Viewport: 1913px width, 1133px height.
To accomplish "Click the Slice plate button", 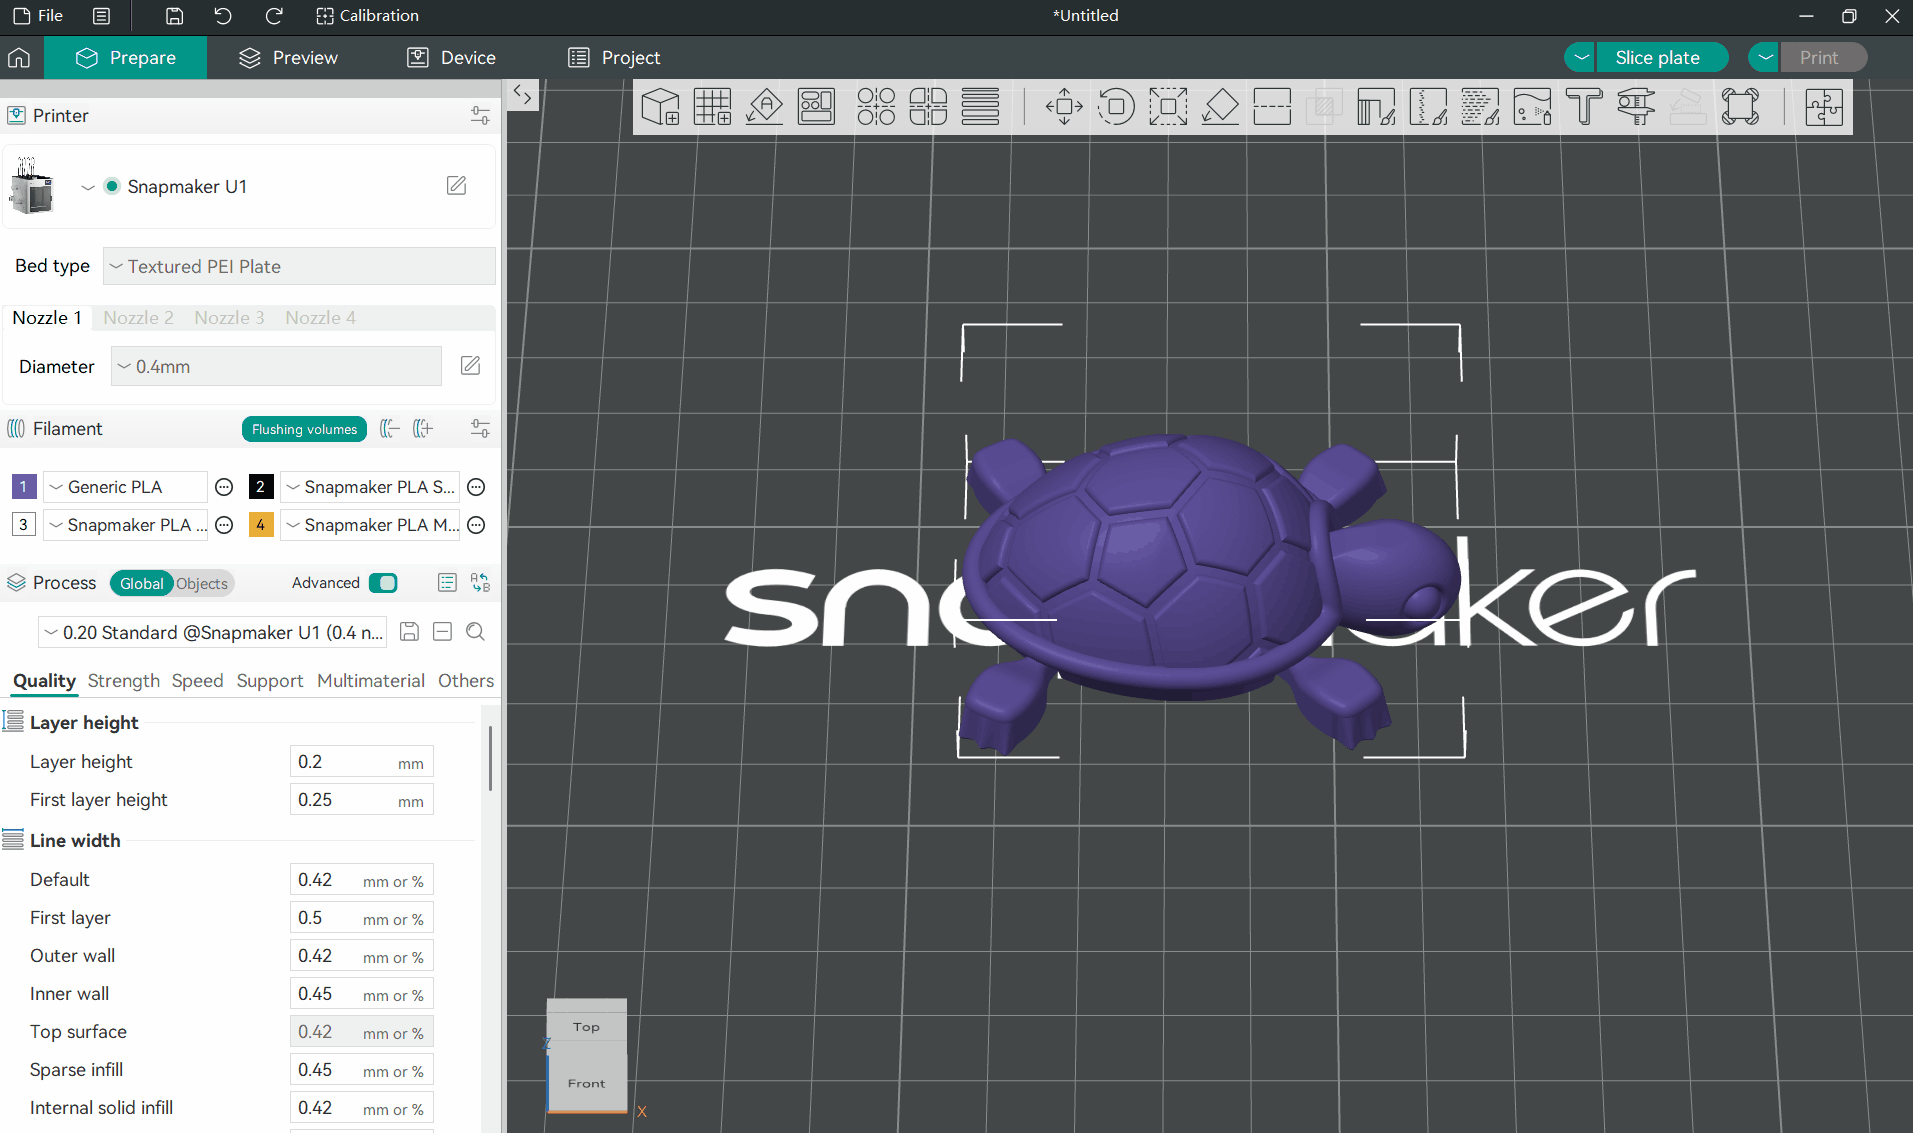I will pos(1660,57).
